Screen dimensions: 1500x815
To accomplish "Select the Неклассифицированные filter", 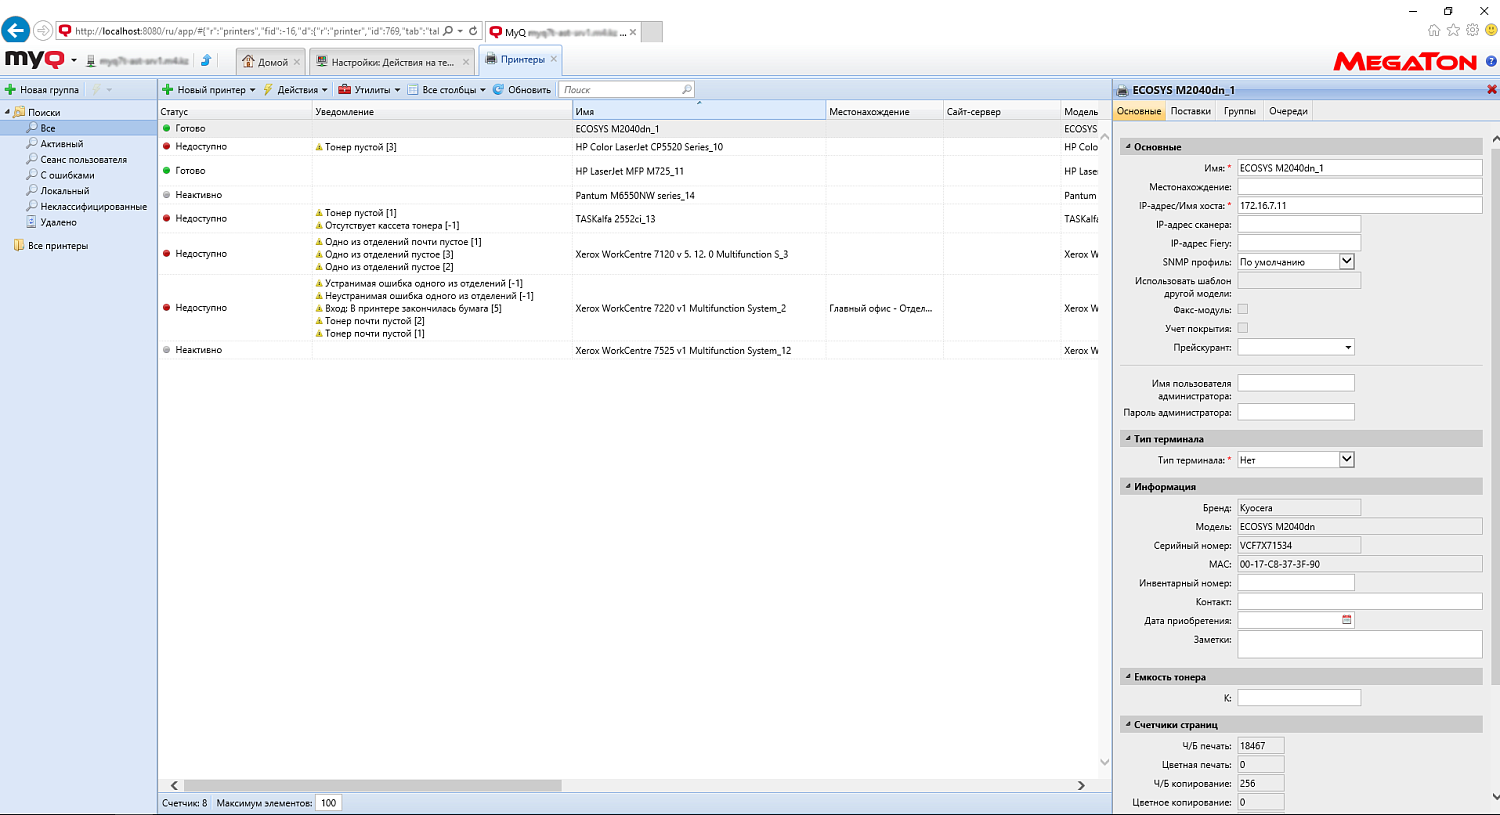I will pyautogui.click(x=93, y=207).
